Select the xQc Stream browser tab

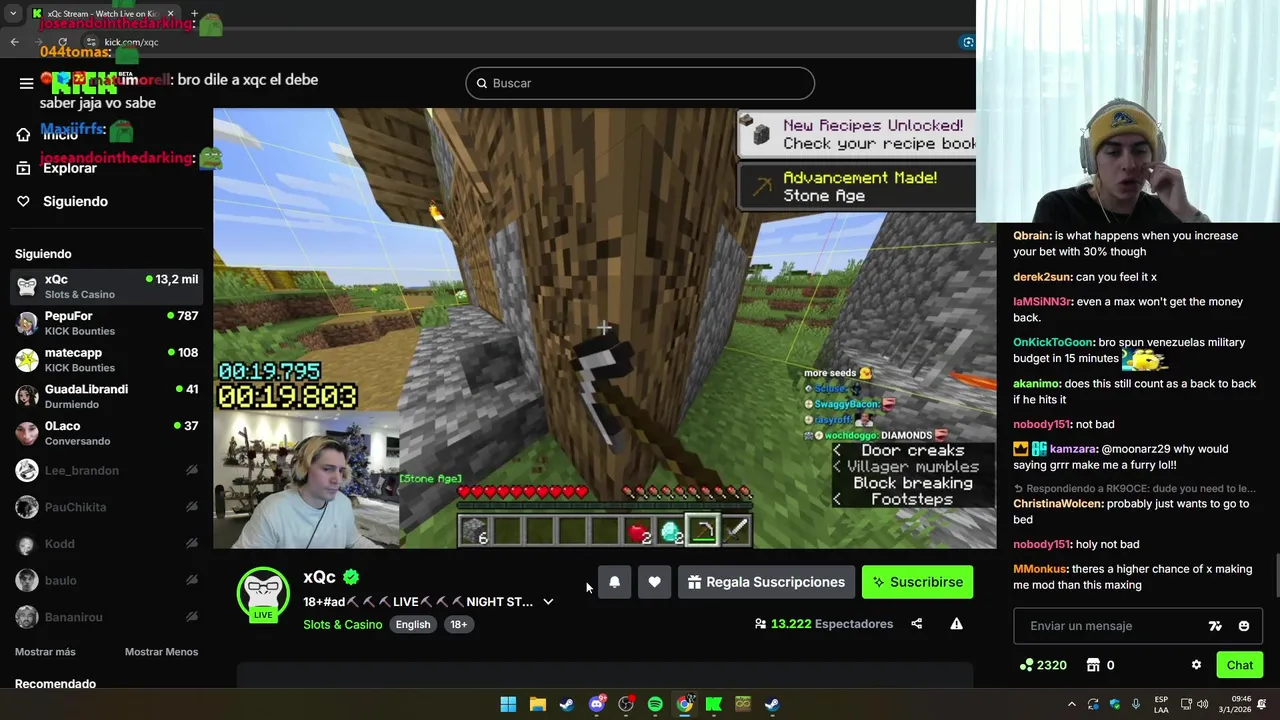click(x=103, y=14)
